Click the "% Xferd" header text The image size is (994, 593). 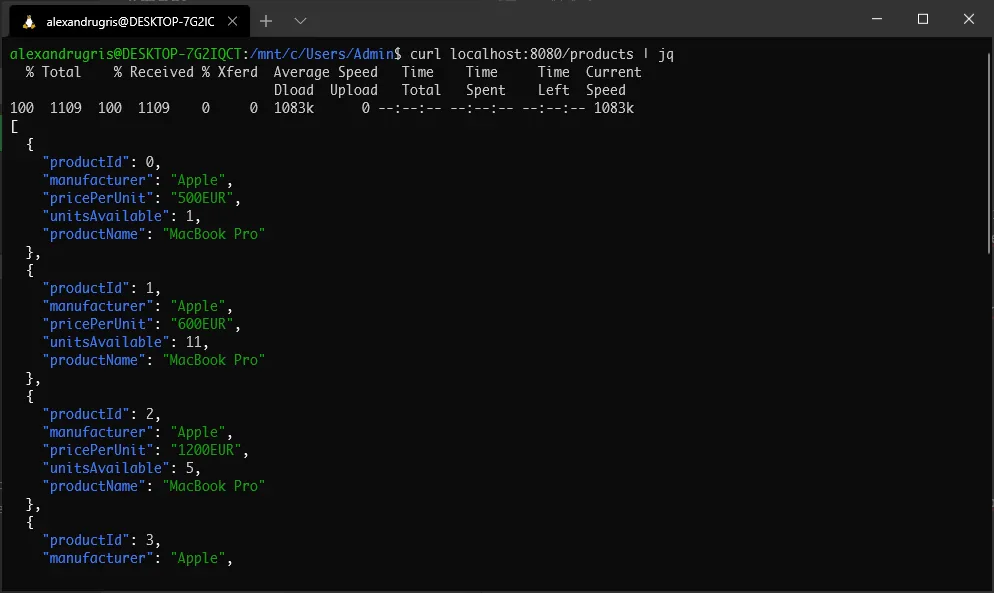click(x=229, y=72)
